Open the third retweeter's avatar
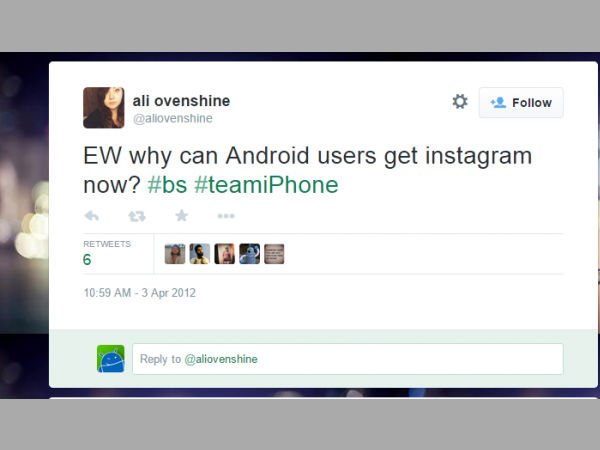 click(x=225, y=254)
